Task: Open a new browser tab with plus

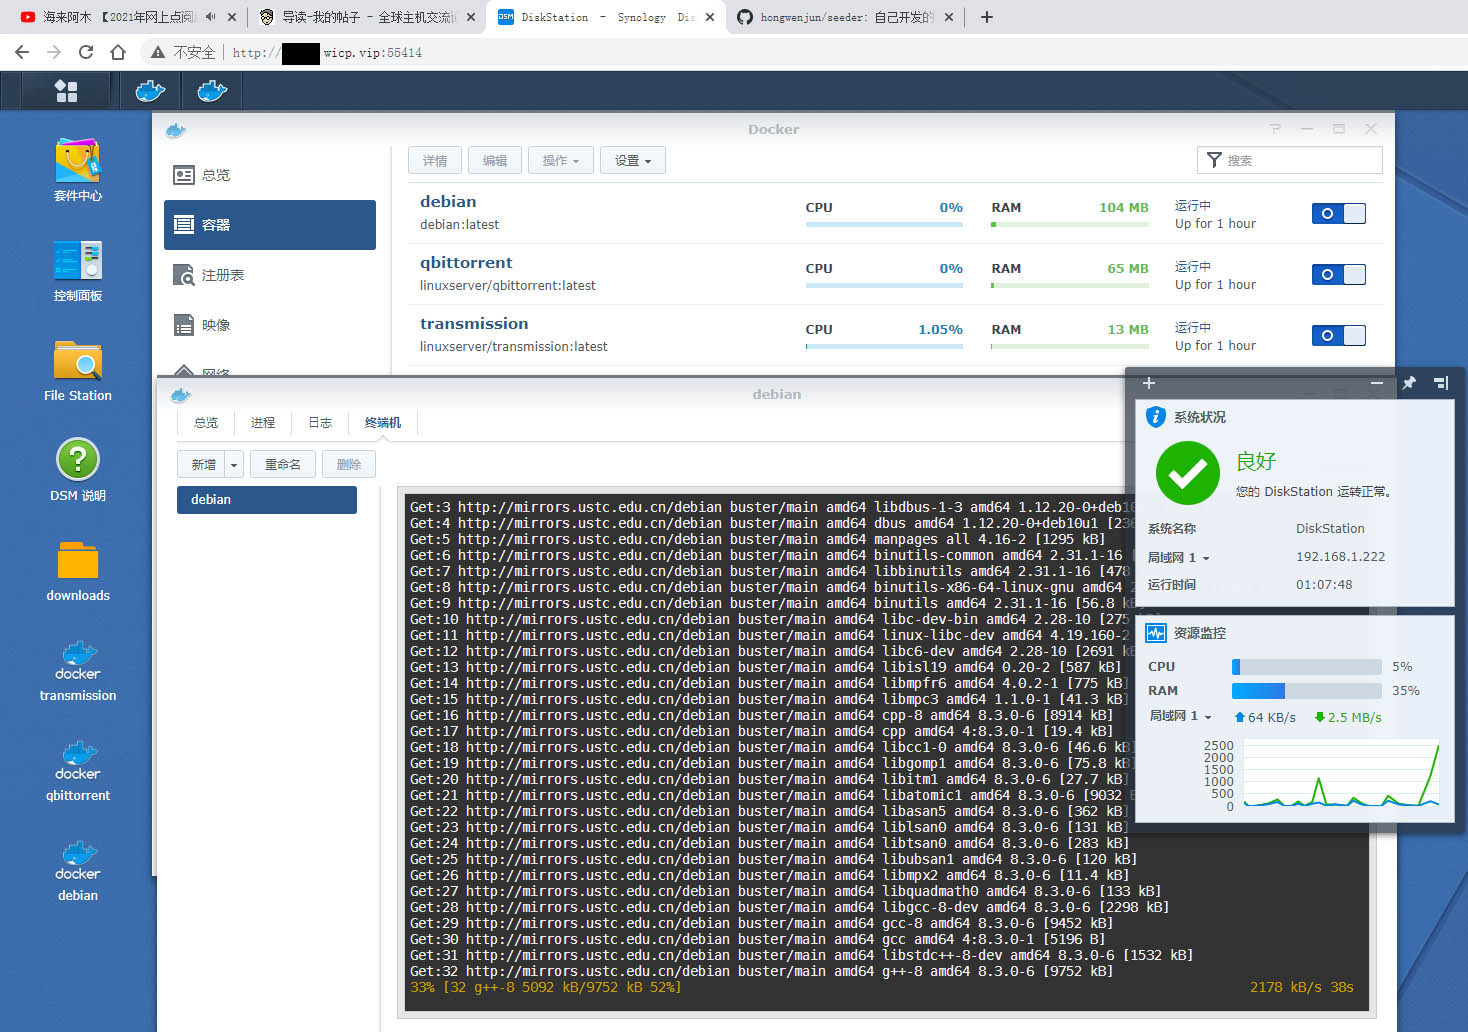Action: pos(986,17)
